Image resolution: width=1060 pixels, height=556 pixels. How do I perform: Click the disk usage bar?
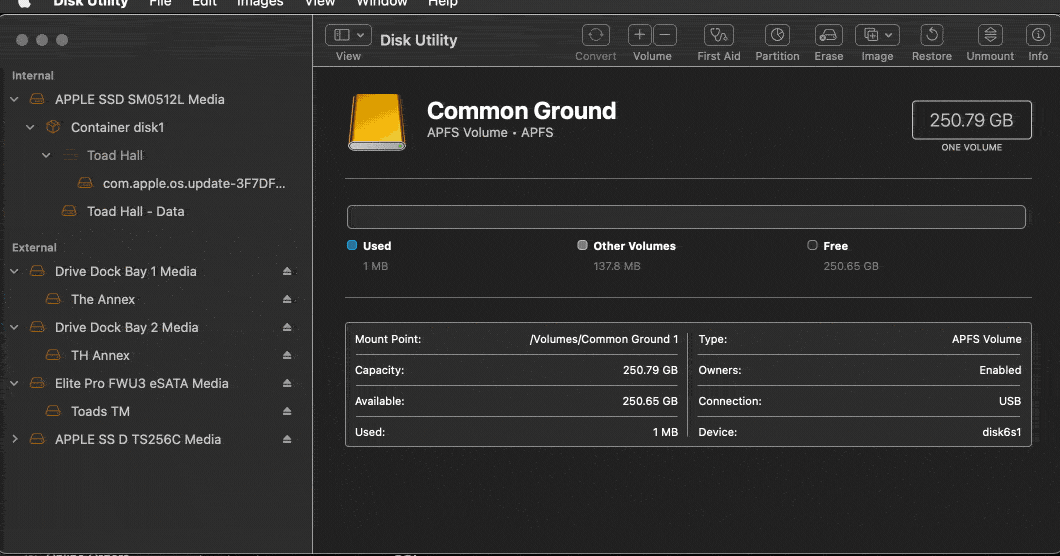(x=686, y=217)
